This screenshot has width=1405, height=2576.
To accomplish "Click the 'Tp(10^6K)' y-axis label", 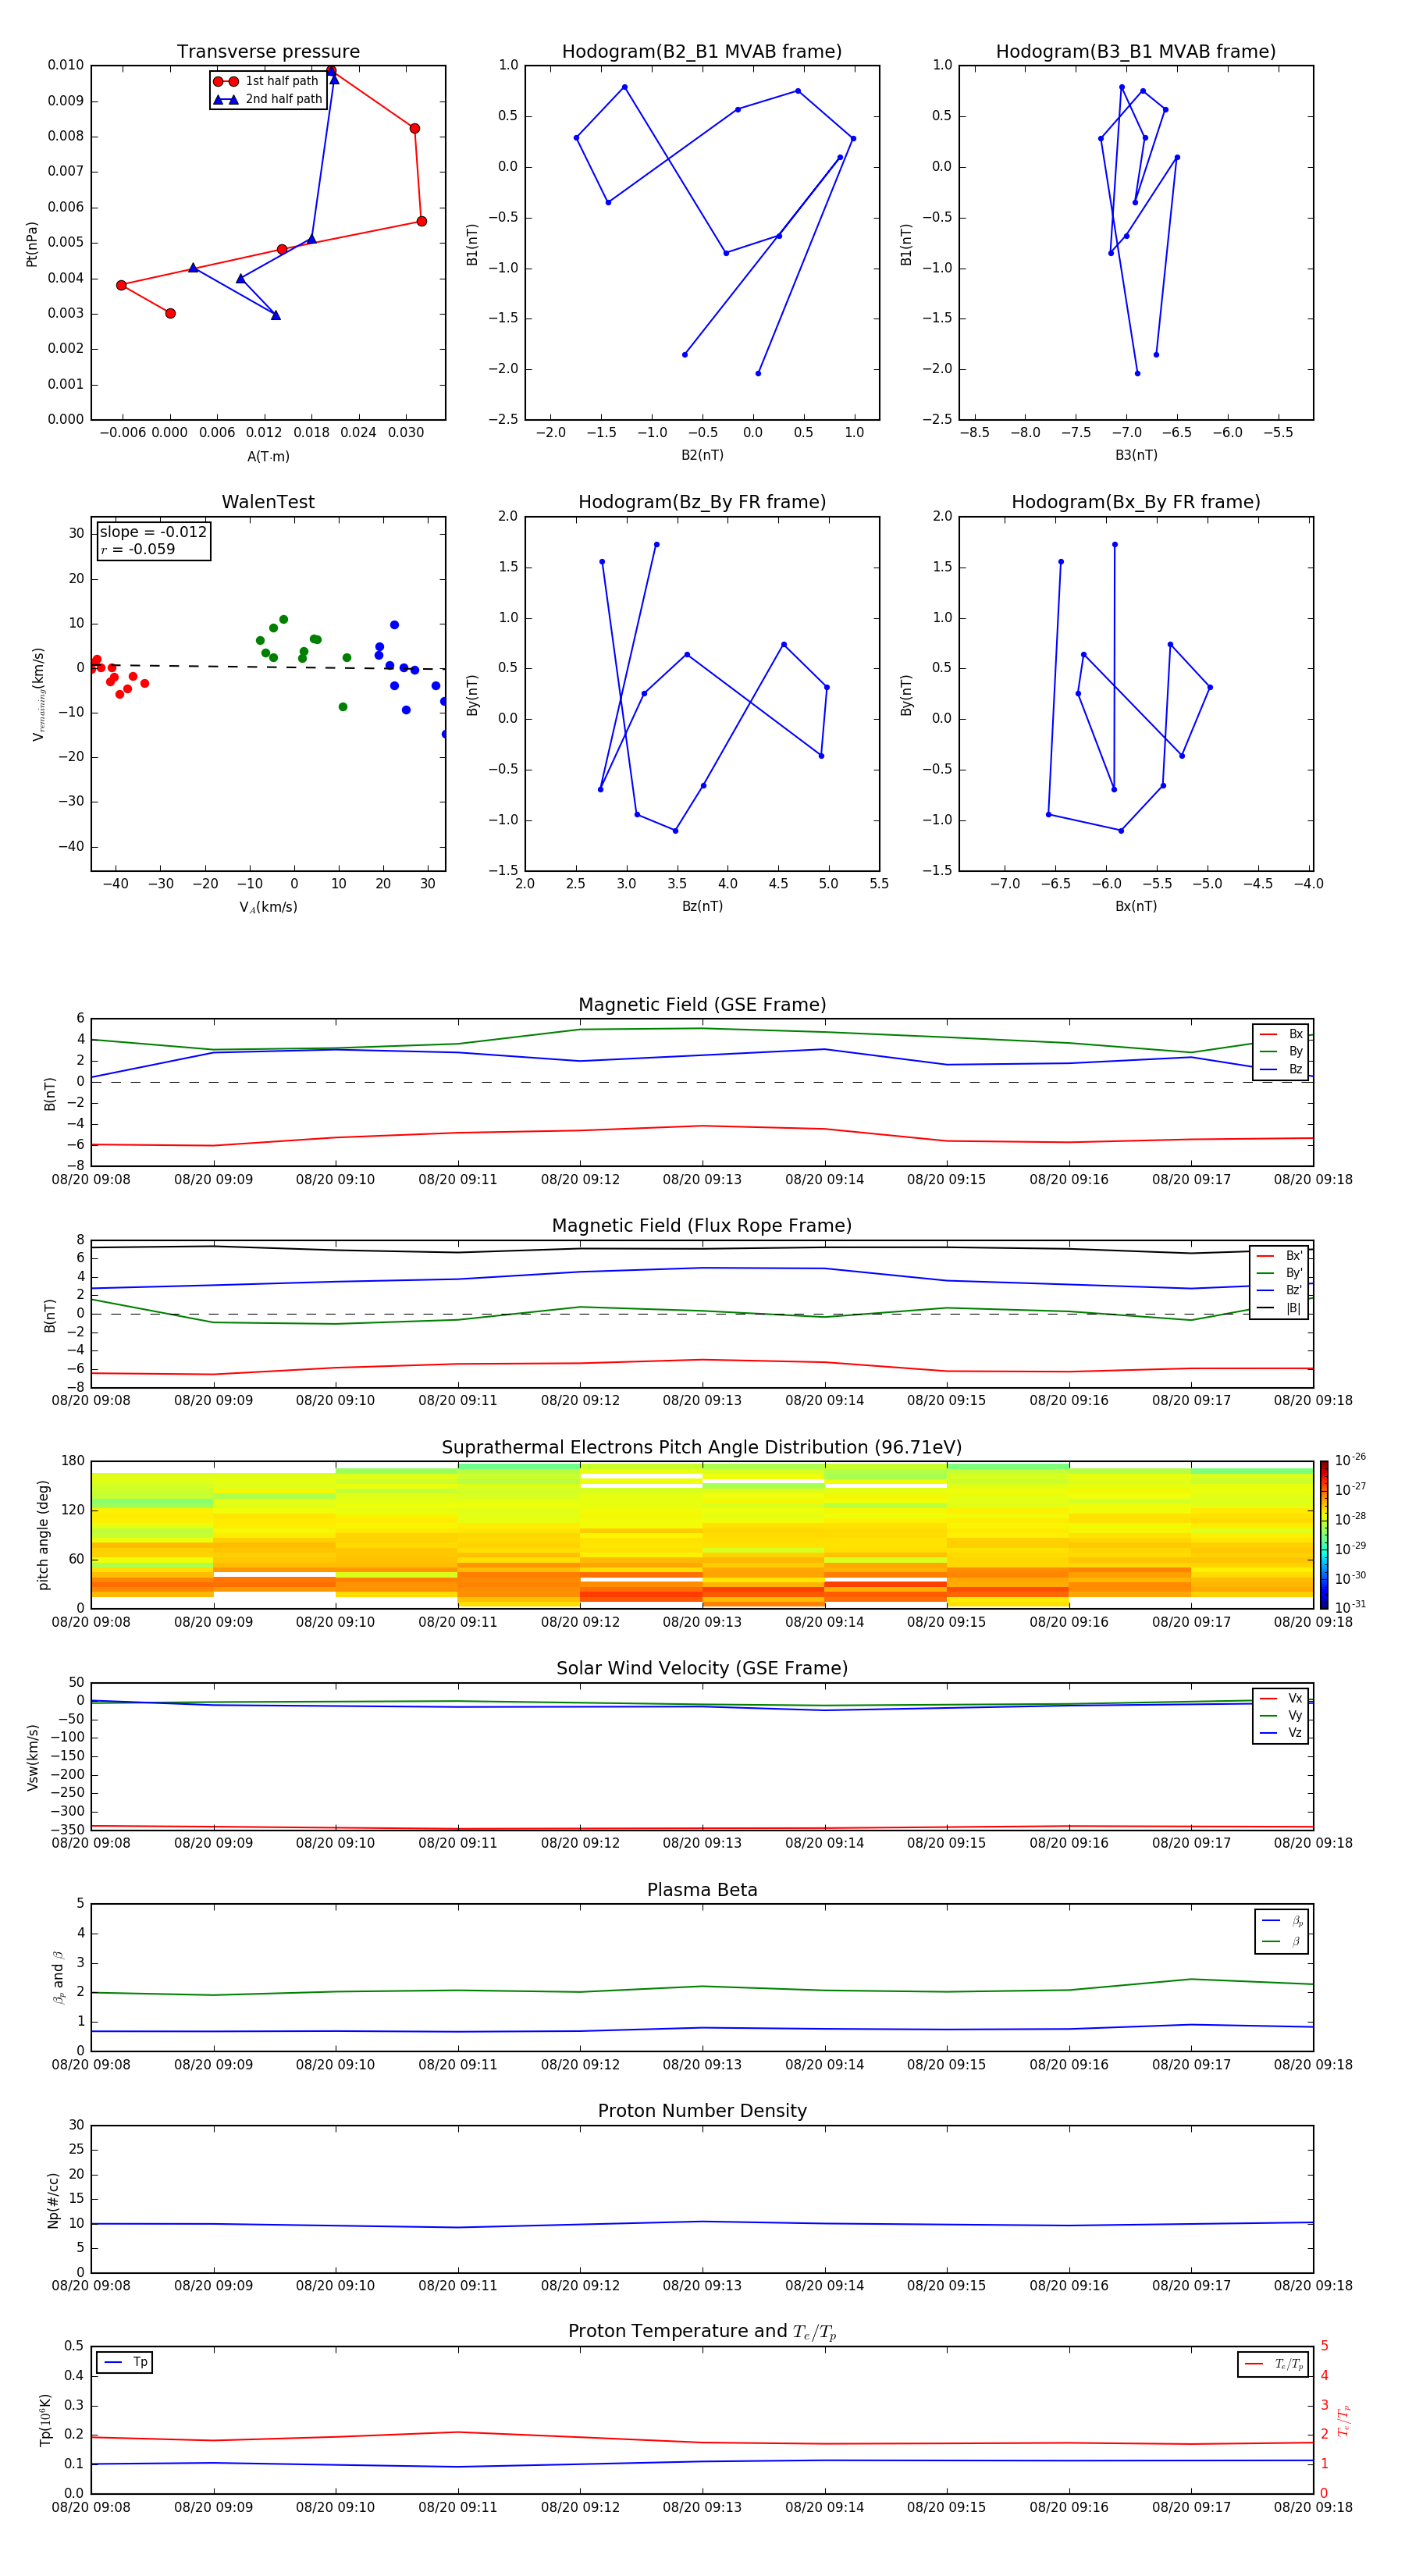I will click(45, 2421).
